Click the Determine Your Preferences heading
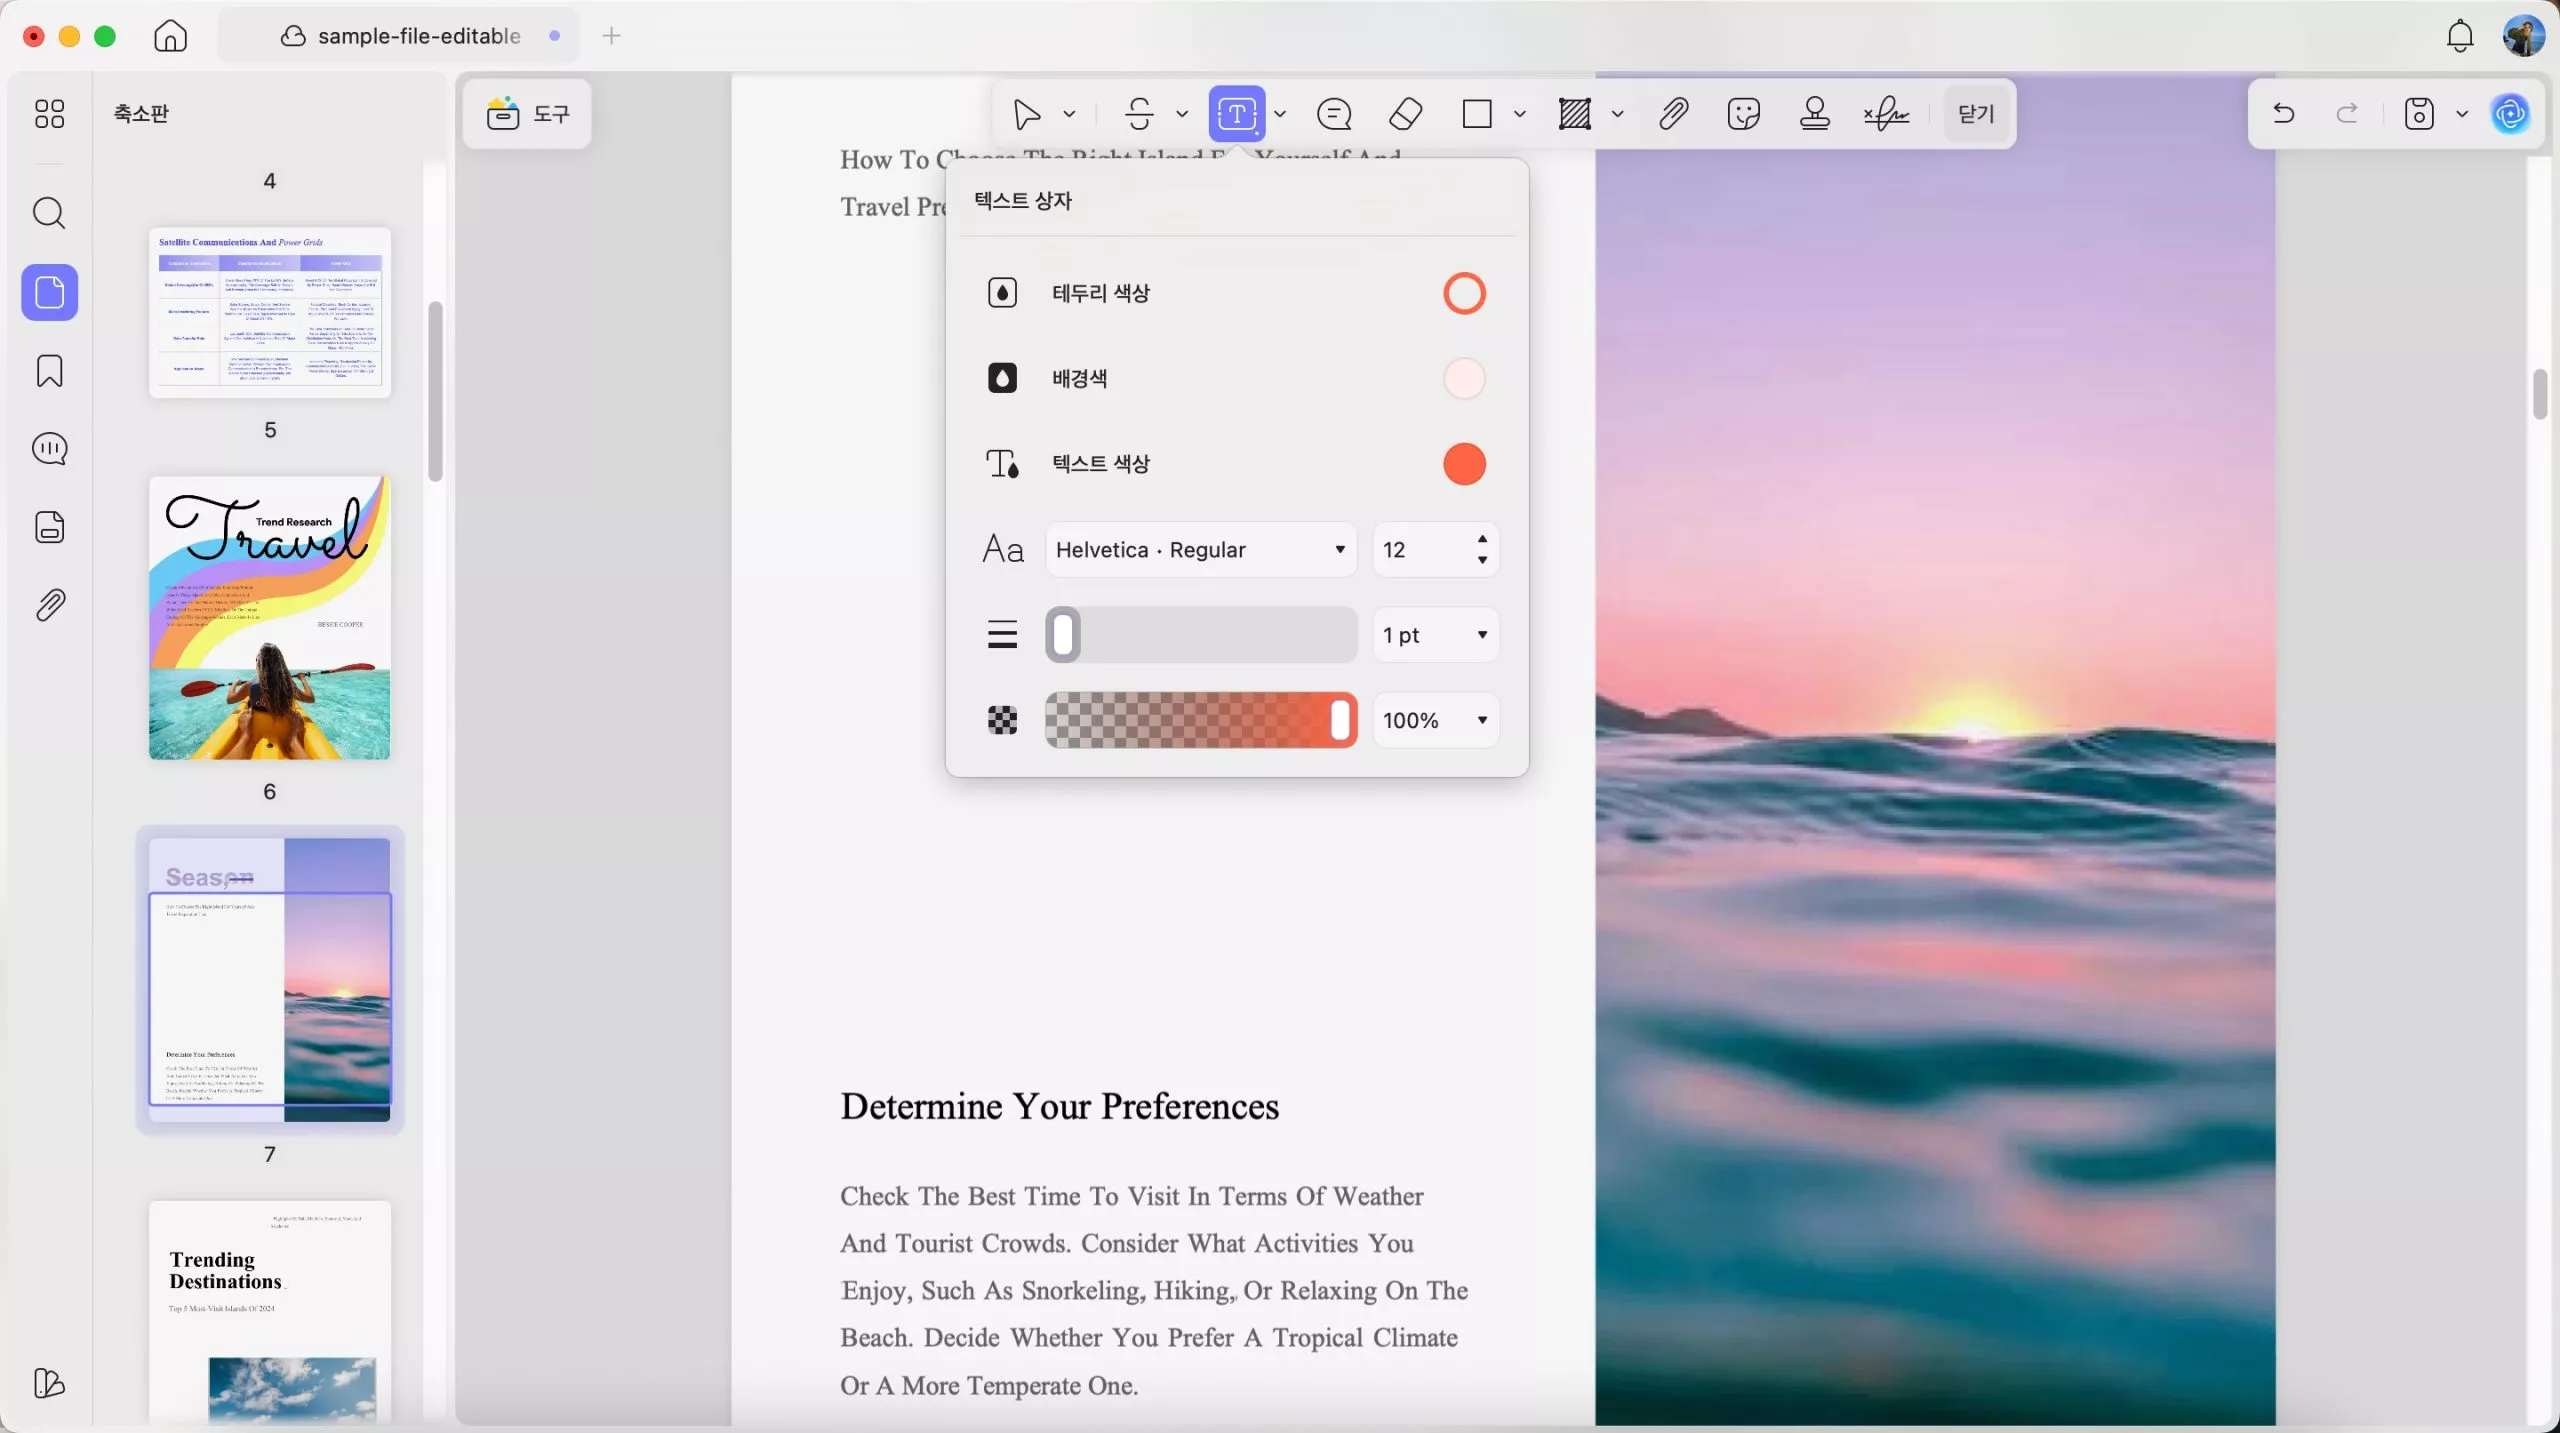This screenshot has height=1433, width=2560. [1059, 1106]
